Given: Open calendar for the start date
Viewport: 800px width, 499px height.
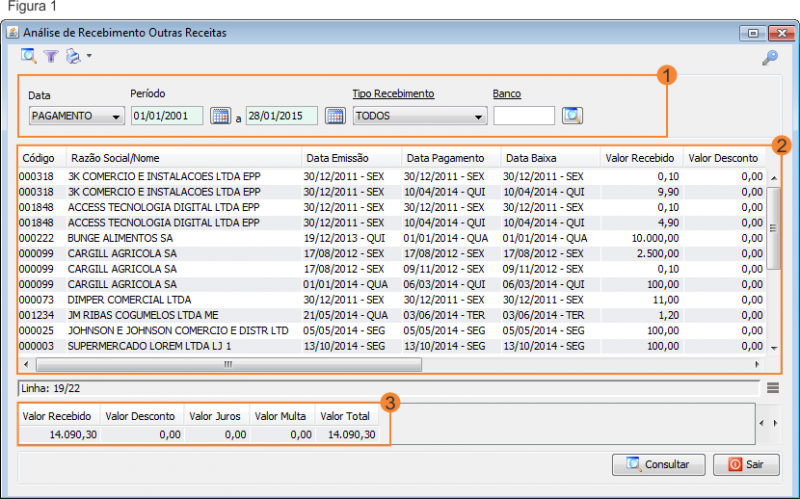Looking at the screenshot, I should (x=220, y=116).
